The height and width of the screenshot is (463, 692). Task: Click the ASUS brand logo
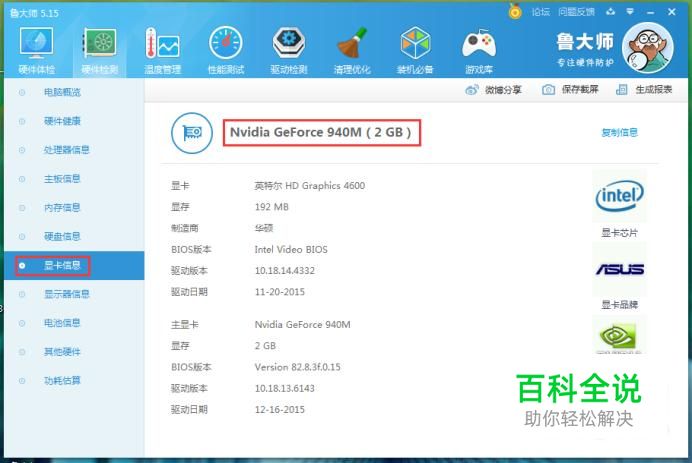point(620,269)
